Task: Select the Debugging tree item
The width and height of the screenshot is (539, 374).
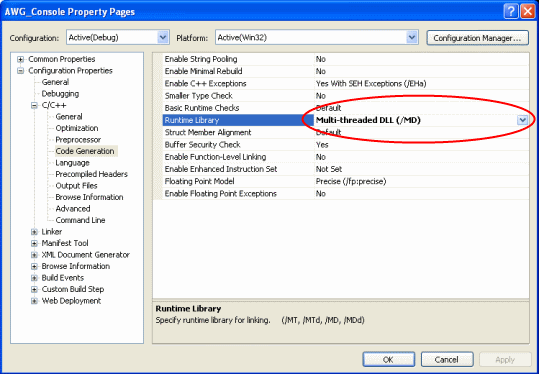Action: click(60, 94)
